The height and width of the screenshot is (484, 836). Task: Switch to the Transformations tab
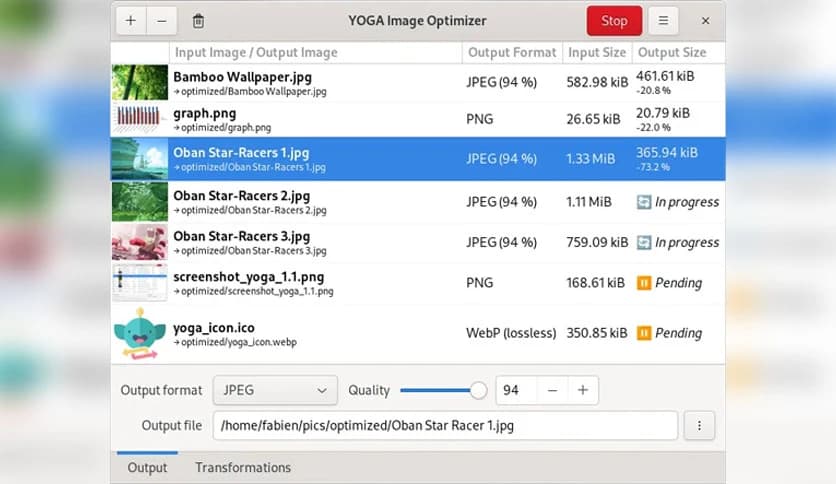[243, 467]
